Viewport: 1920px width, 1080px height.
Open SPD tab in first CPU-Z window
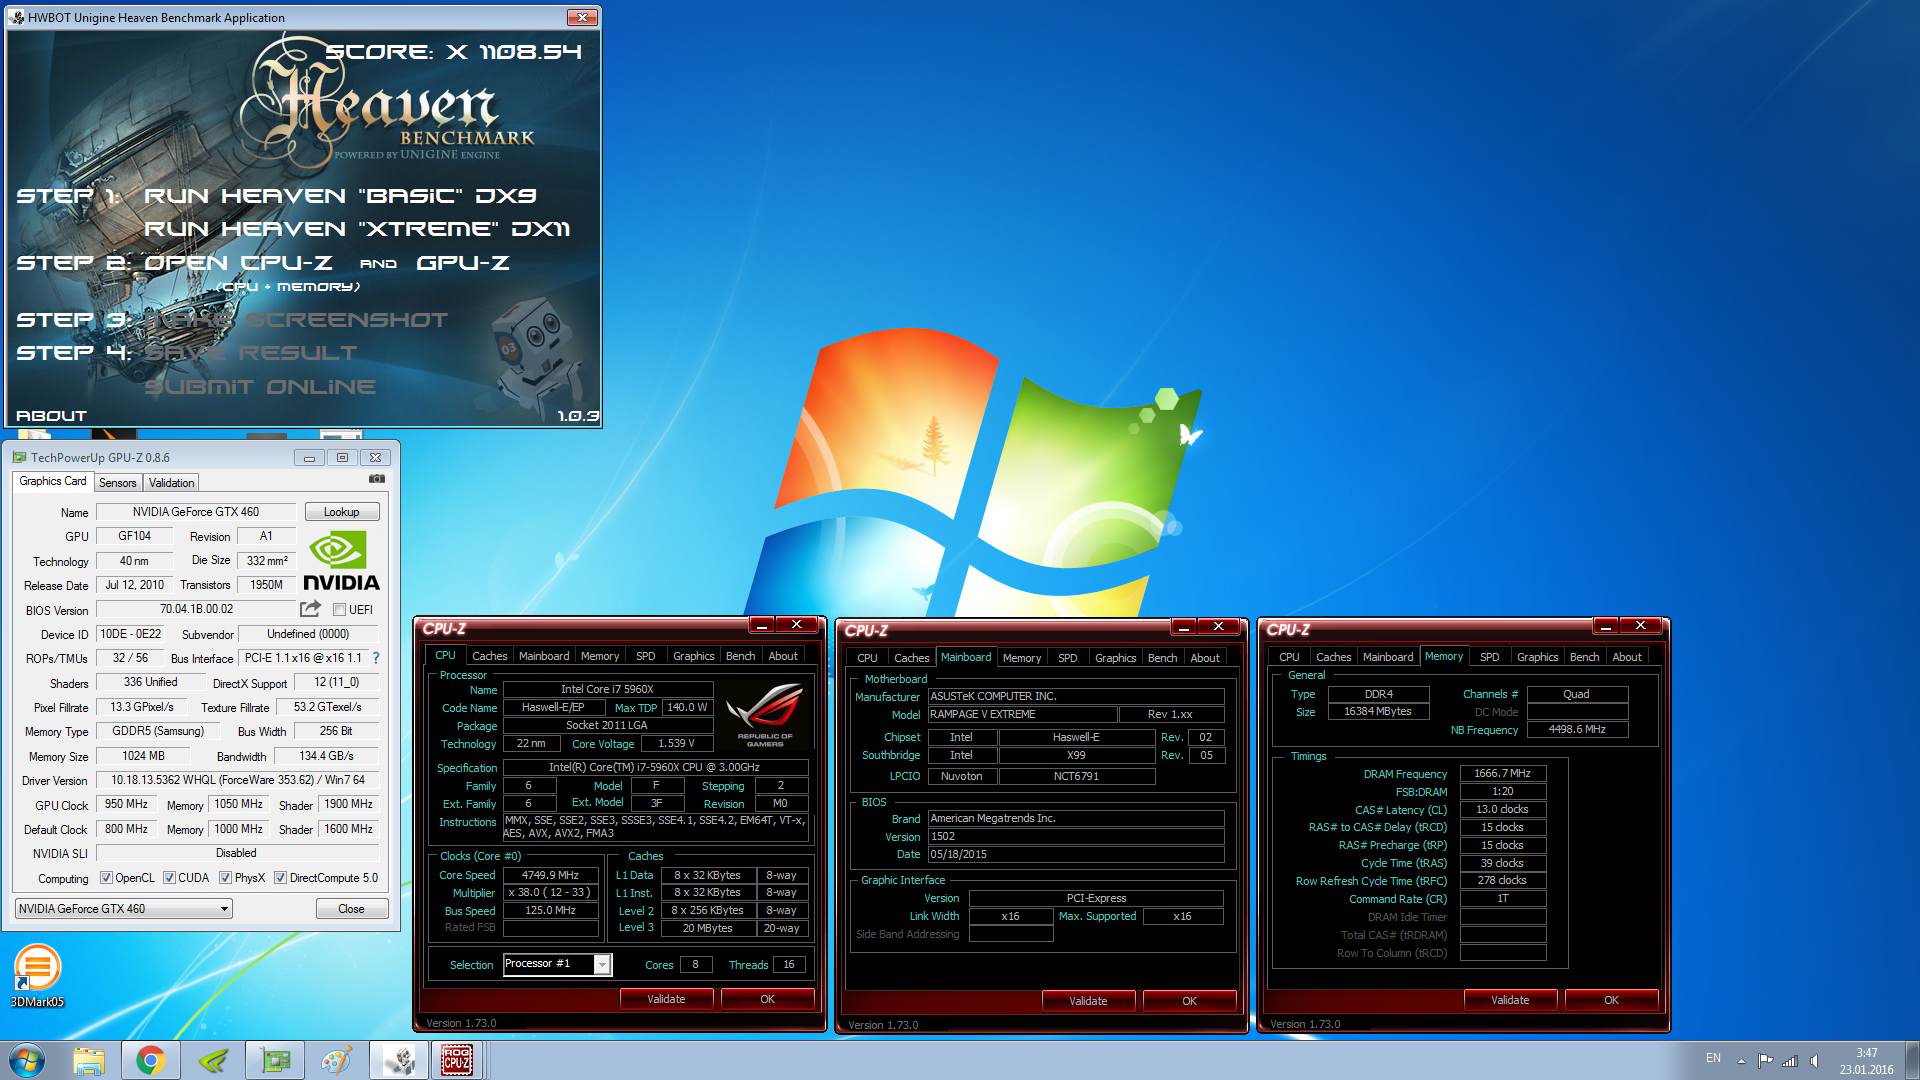[x=645, y=656]
